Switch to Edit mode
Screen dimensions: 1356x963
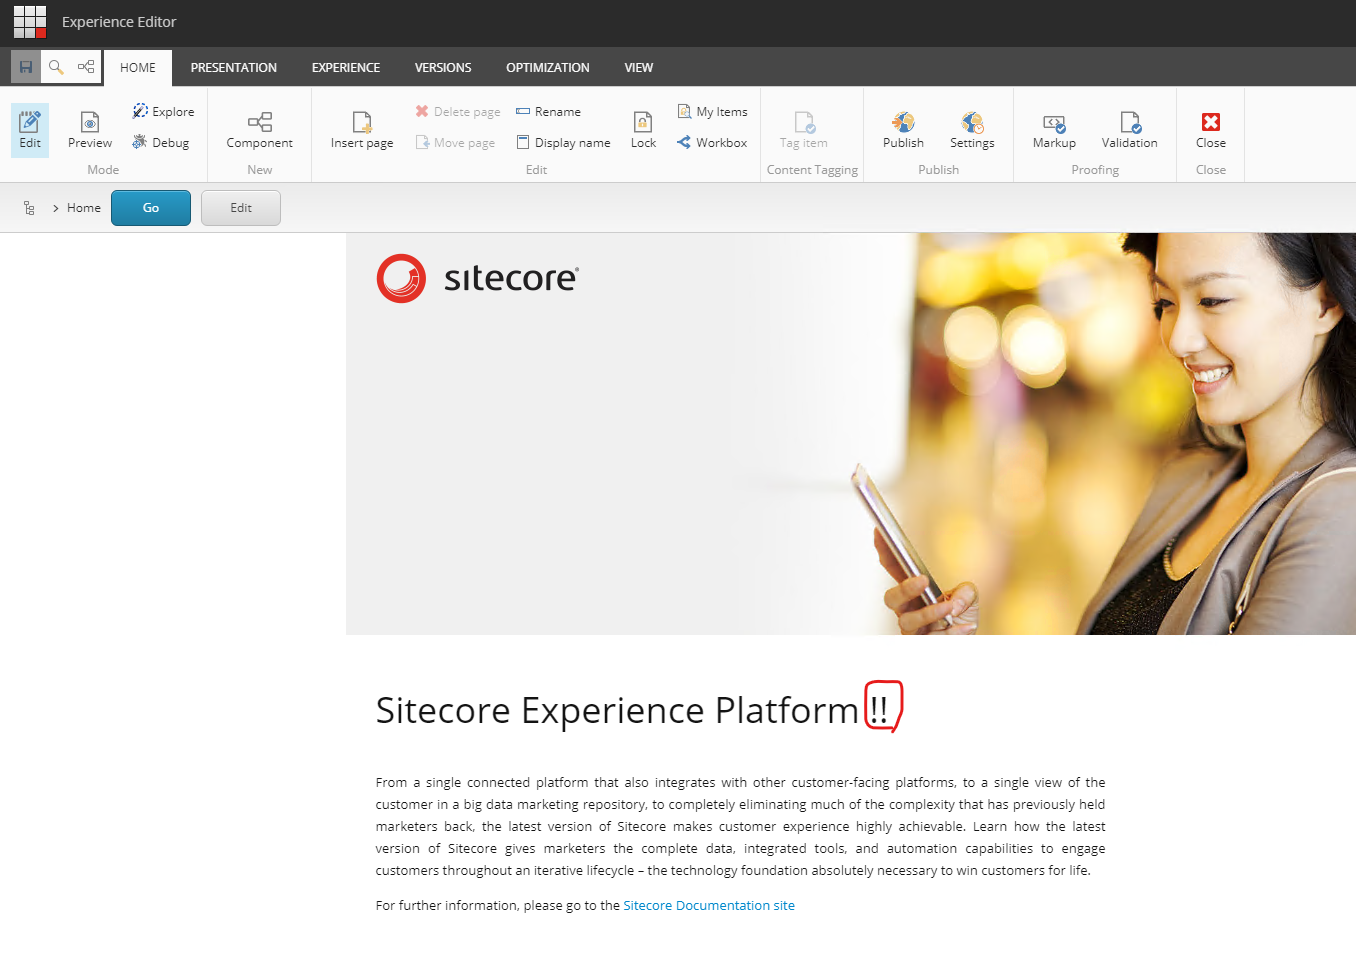click(30, 130)
